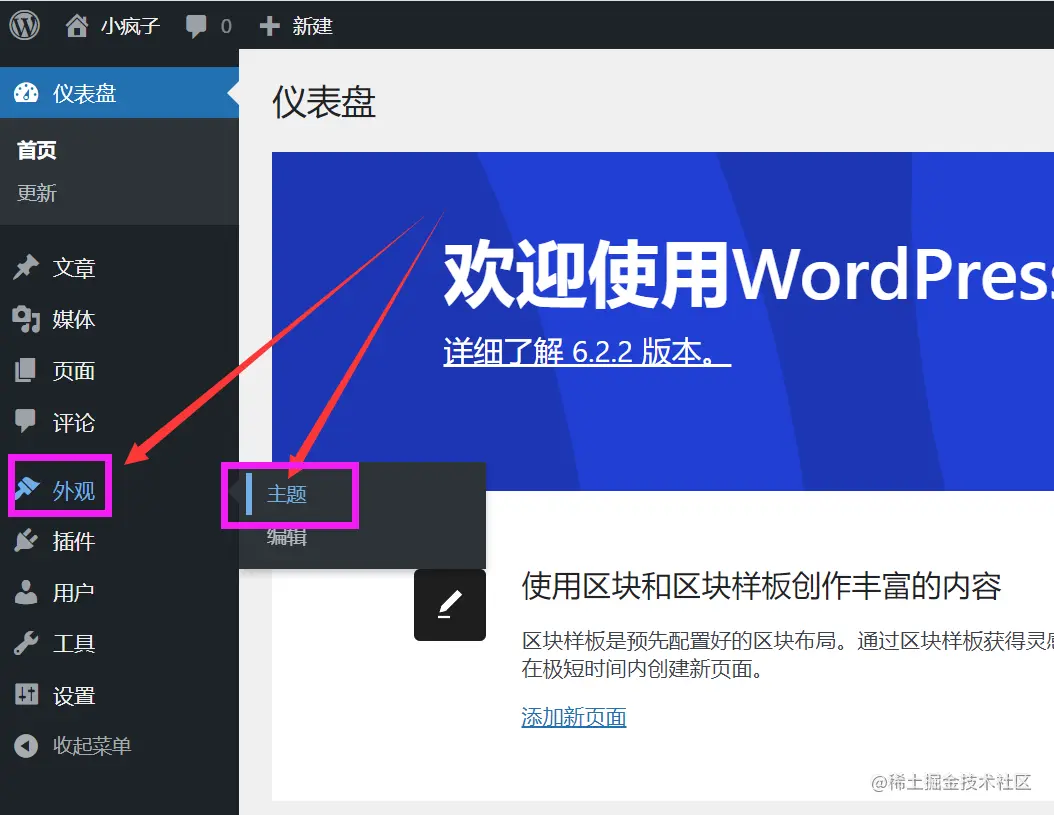Click the plus icon beside 新建

click(270, 26)
